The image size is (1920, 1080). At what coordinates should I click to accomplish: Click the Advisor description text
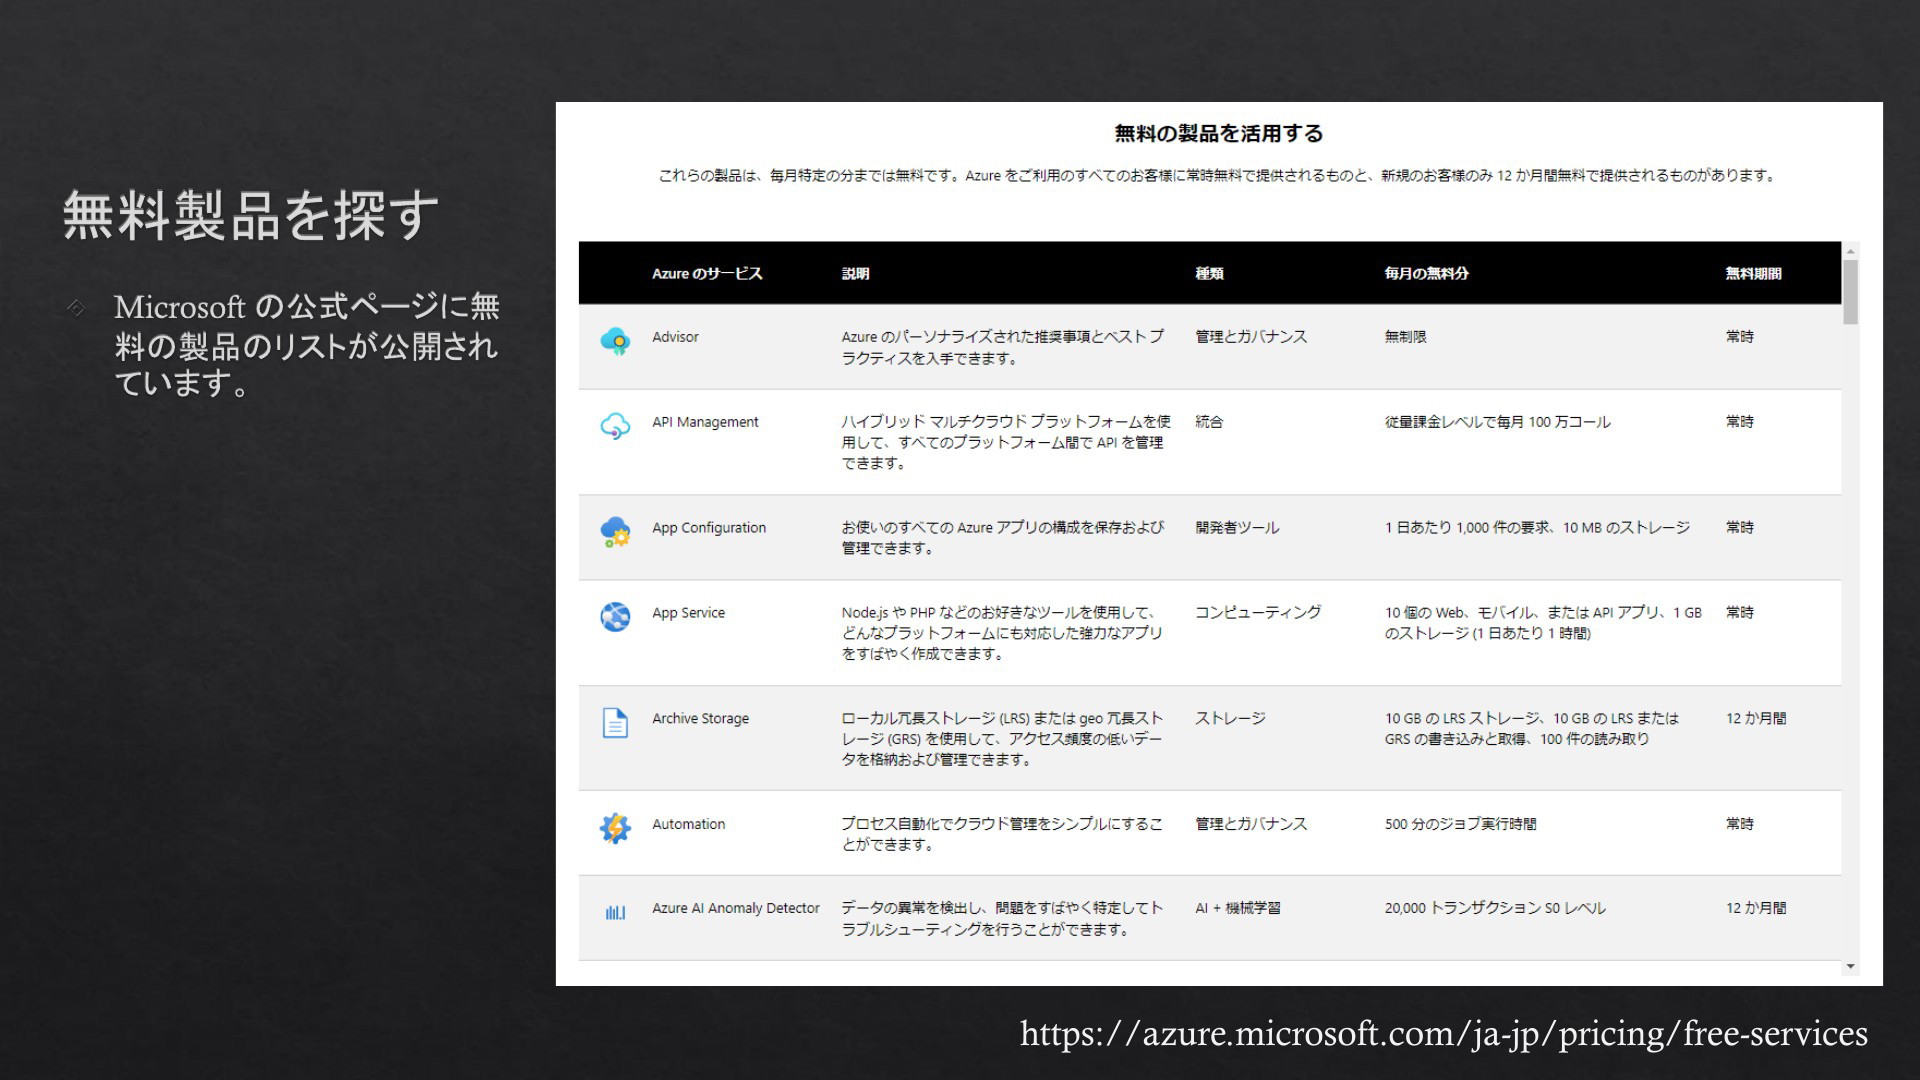[x=1002, y=348]
